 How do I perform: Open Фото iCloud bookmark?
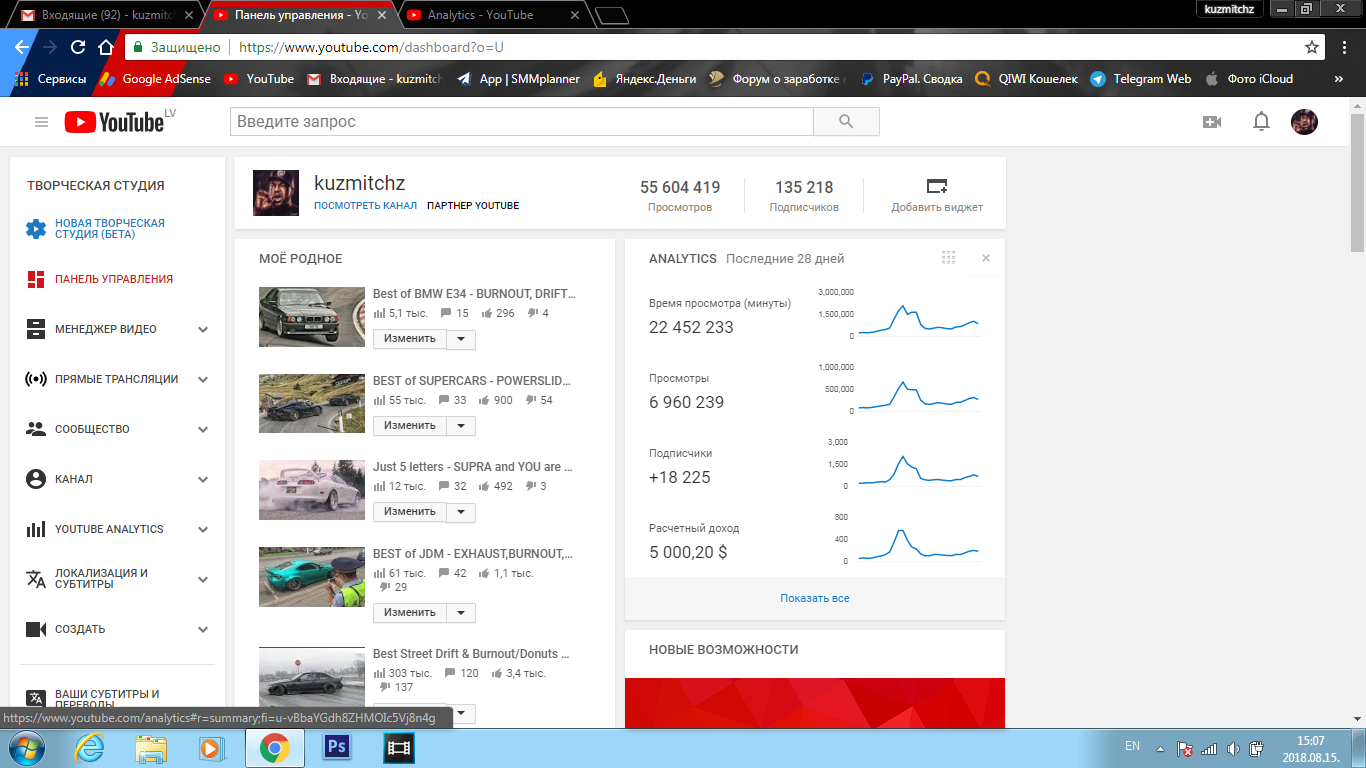pos(1249,79)
